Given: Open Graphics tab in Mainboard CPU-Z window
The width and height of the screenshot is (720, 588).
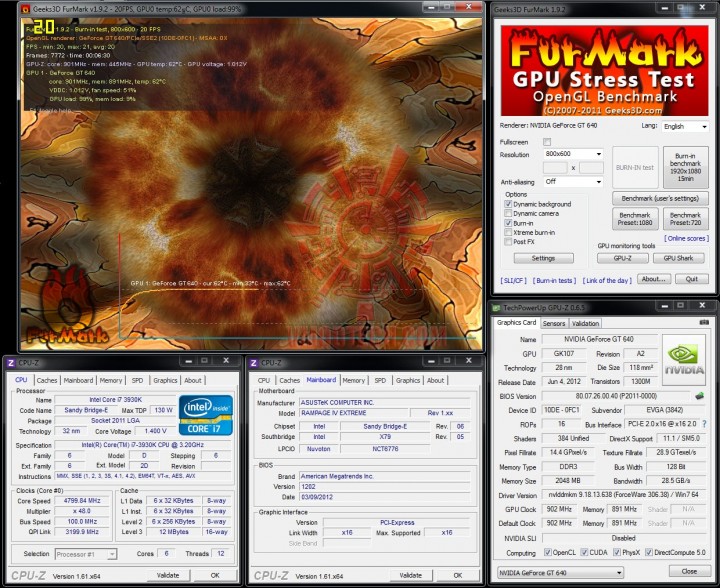Looking at the screenshot, I should click(x=408, y=381).
